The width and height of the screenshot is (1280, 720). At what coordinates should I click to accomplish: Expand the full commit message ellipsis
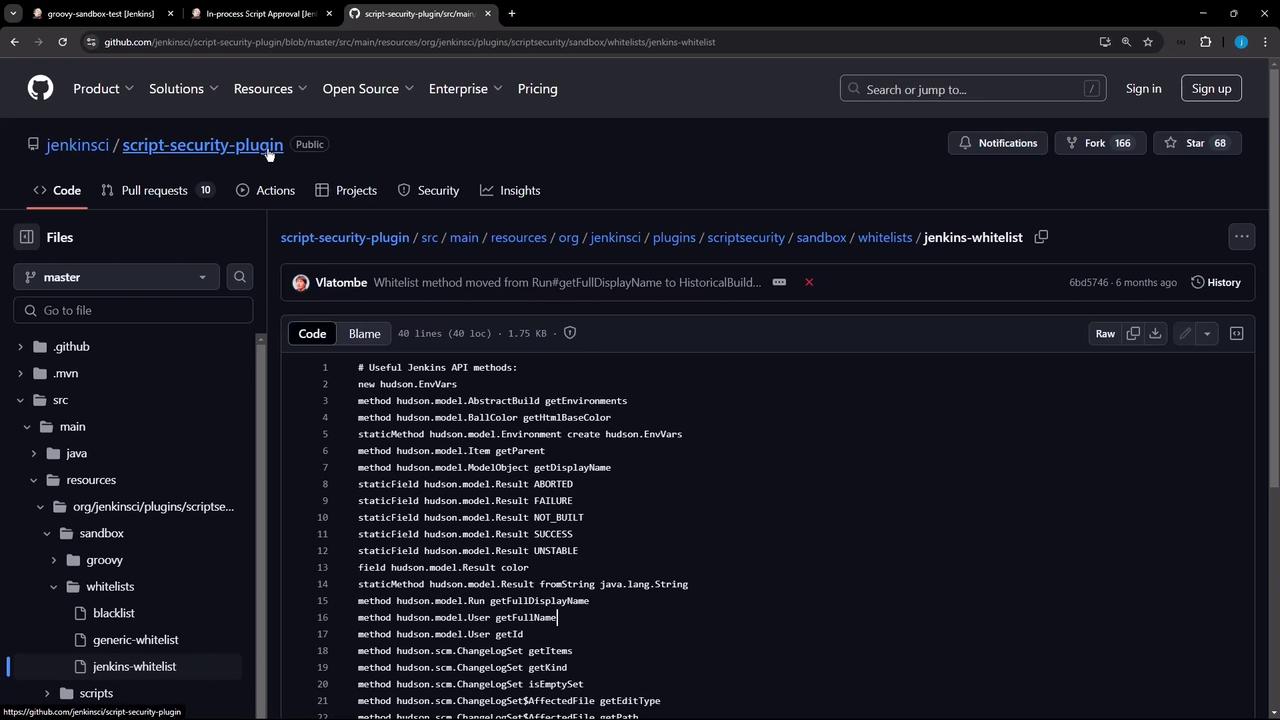coord(779,282)
